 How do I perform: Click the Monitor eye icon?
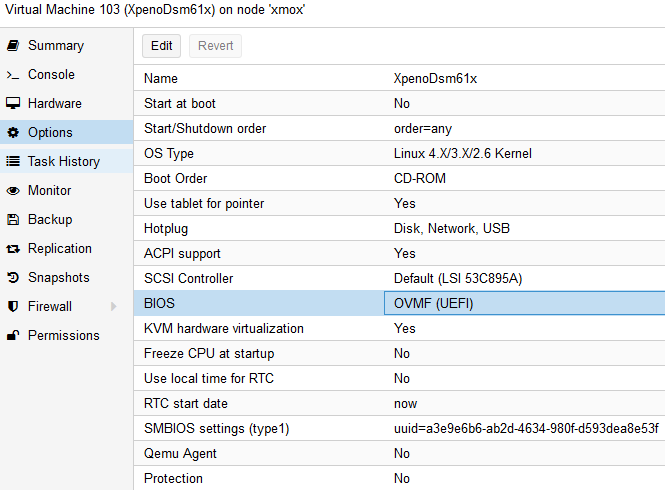tap(13, 191)
